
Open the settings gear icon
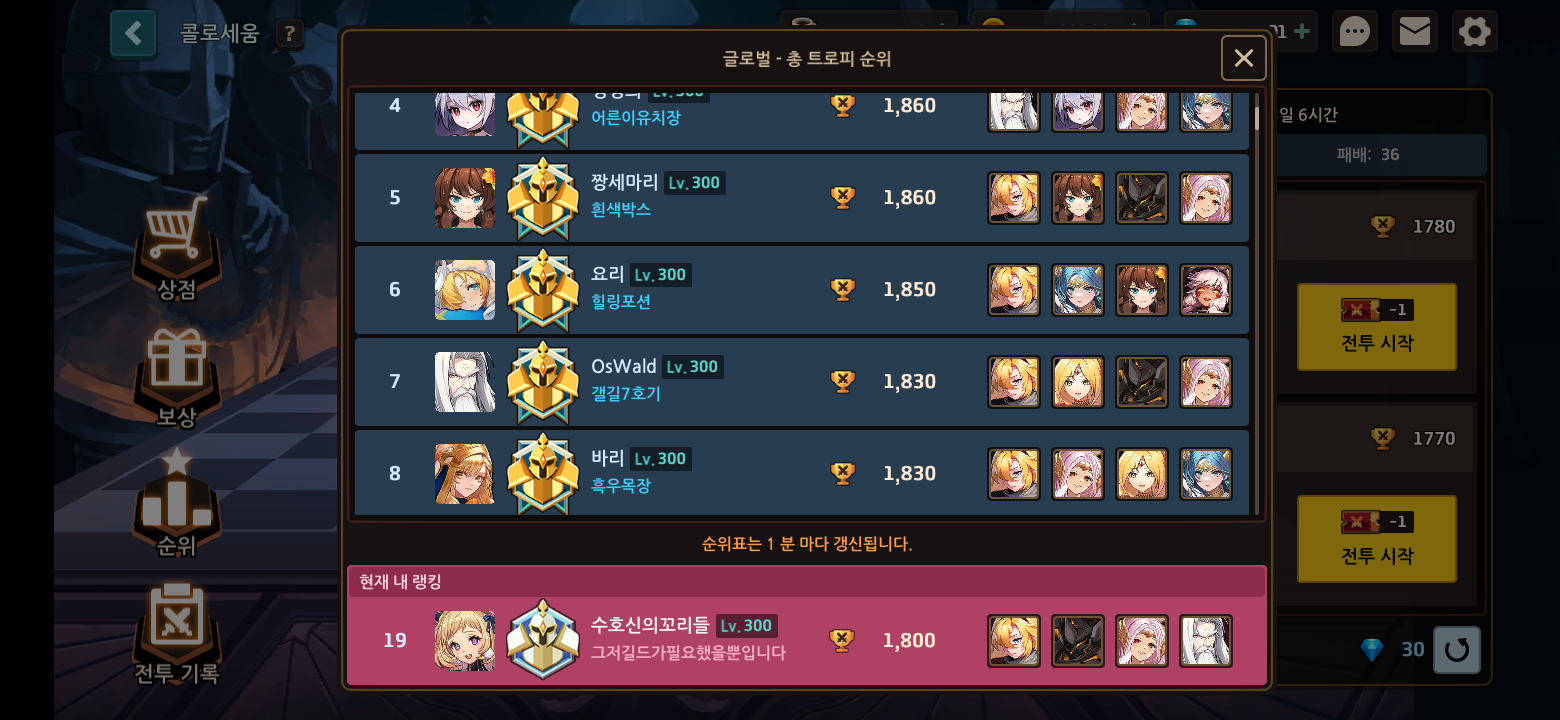click(x=1475, y=32)
